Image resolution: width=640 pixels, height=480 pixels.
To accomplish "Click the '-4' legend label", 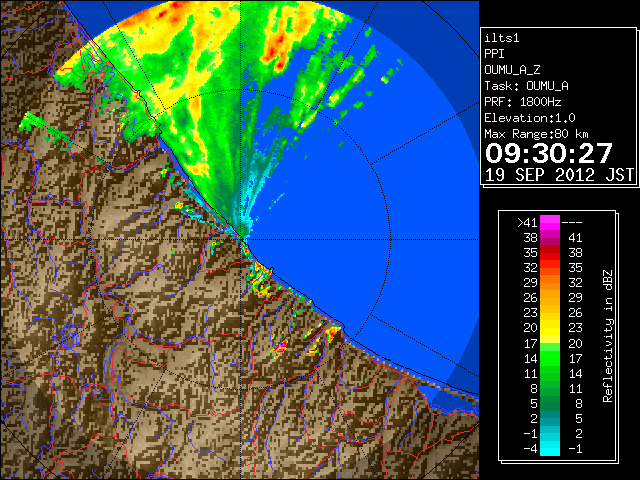I will [531, 449].
